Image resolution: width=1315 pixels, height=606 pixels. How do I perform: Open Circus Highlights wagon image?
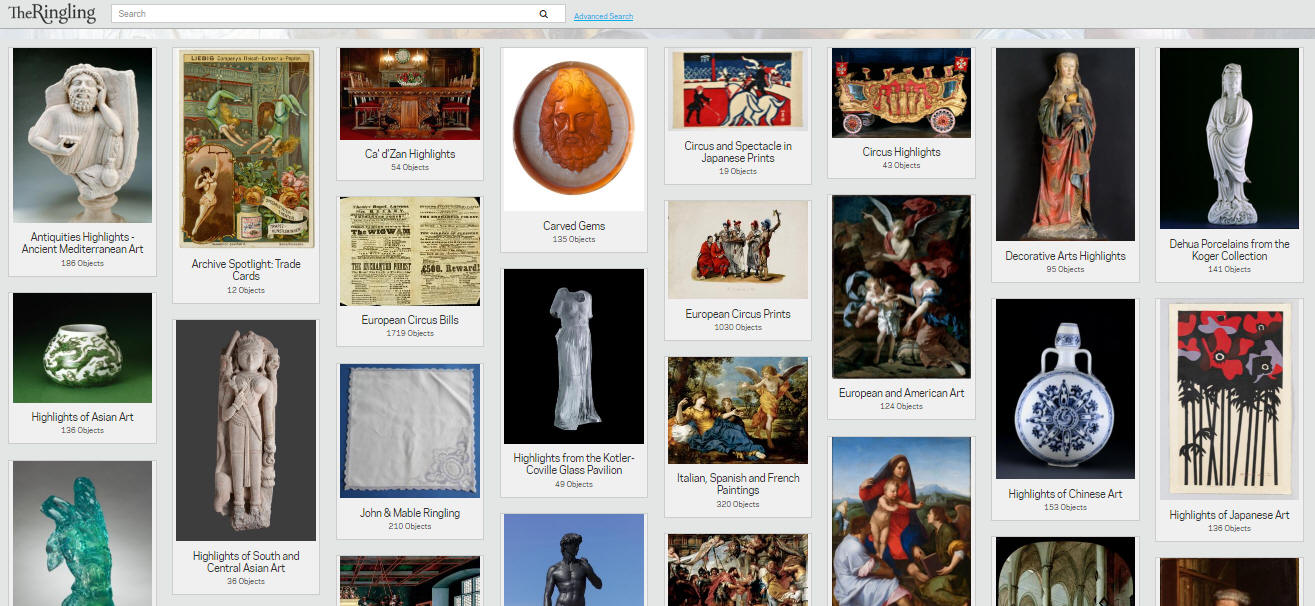pos(902,93)
